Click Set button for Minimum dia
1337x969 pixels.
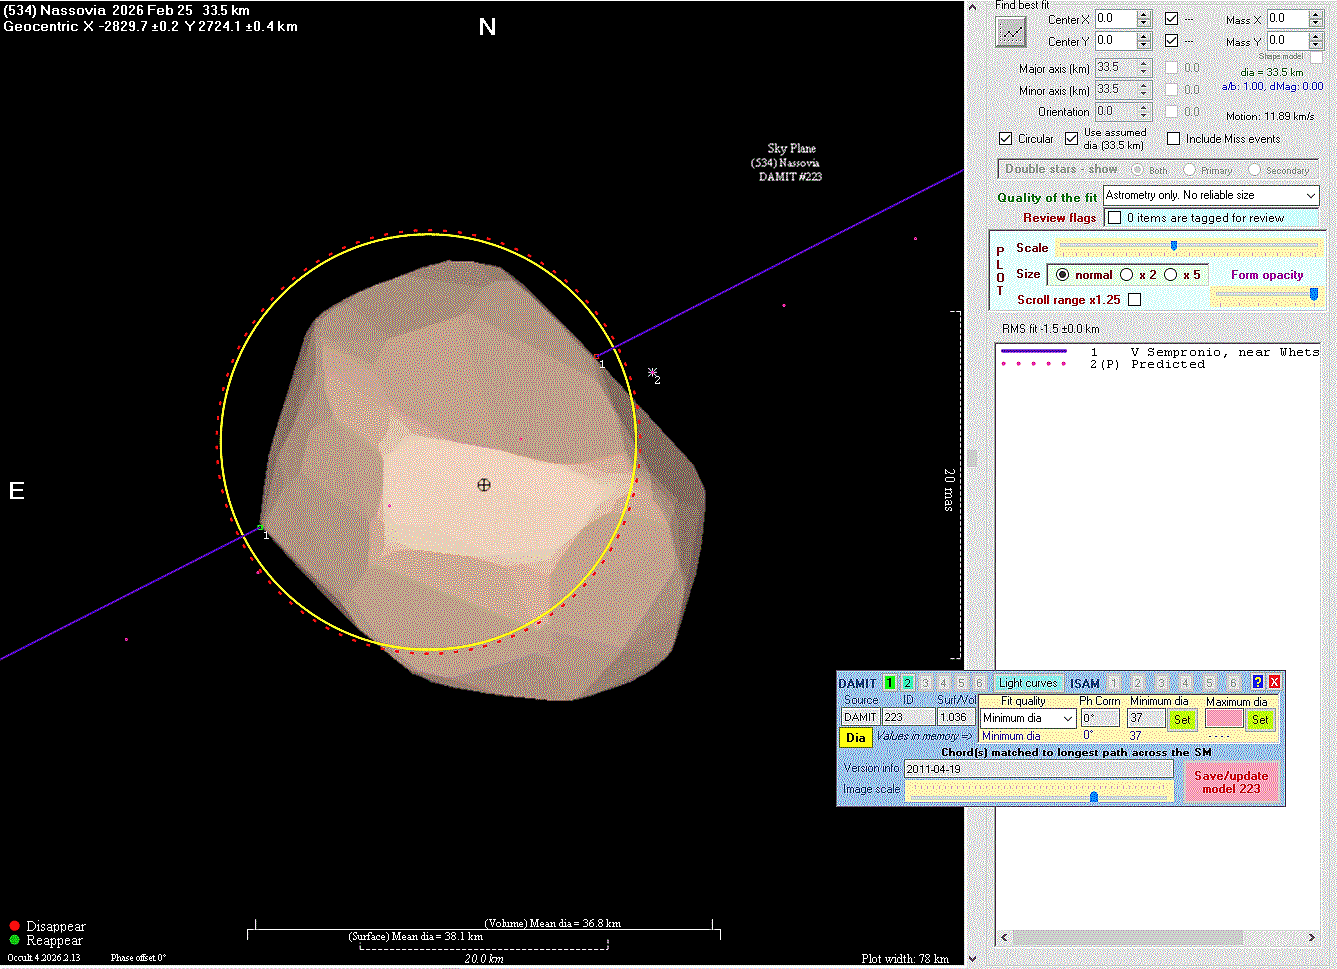1182,719
